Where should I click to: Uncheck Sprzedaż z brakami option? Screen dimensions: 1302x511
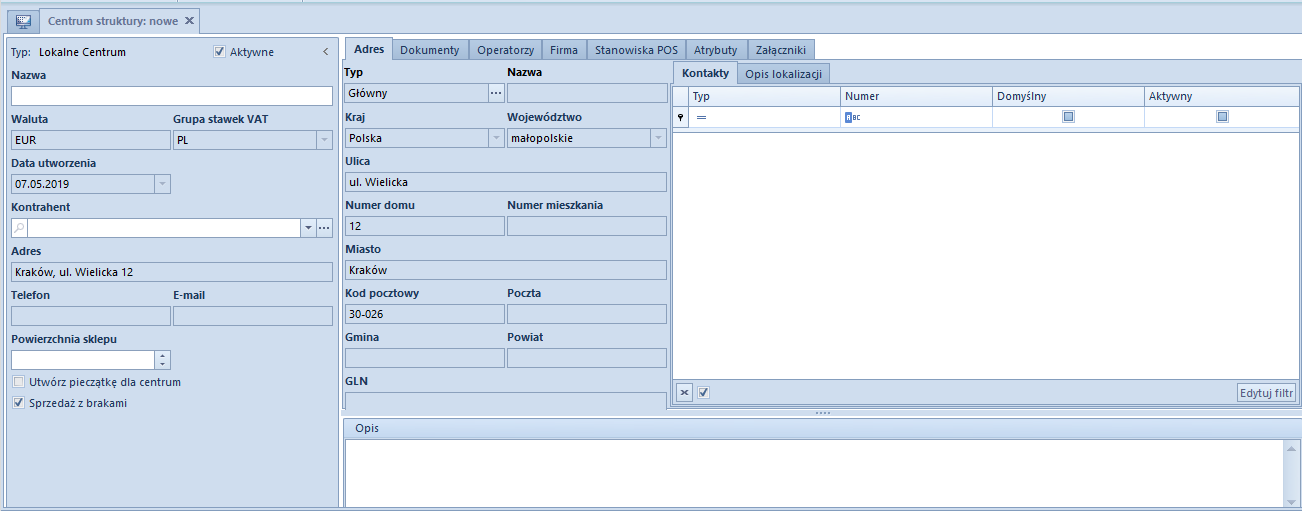coord(19,403)
